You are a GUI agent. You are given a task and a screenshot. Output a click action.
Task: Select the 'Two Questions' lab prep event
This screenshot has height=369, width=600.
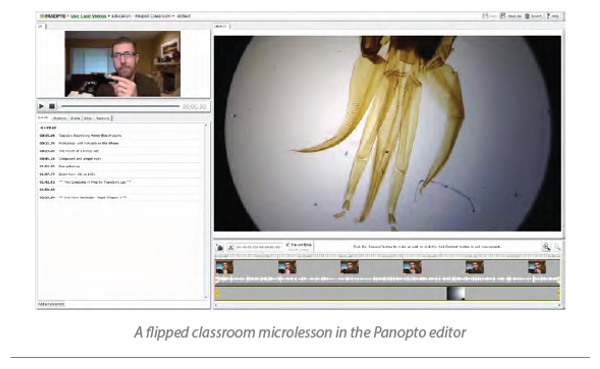pyautogui.click(x=120, y=182)
